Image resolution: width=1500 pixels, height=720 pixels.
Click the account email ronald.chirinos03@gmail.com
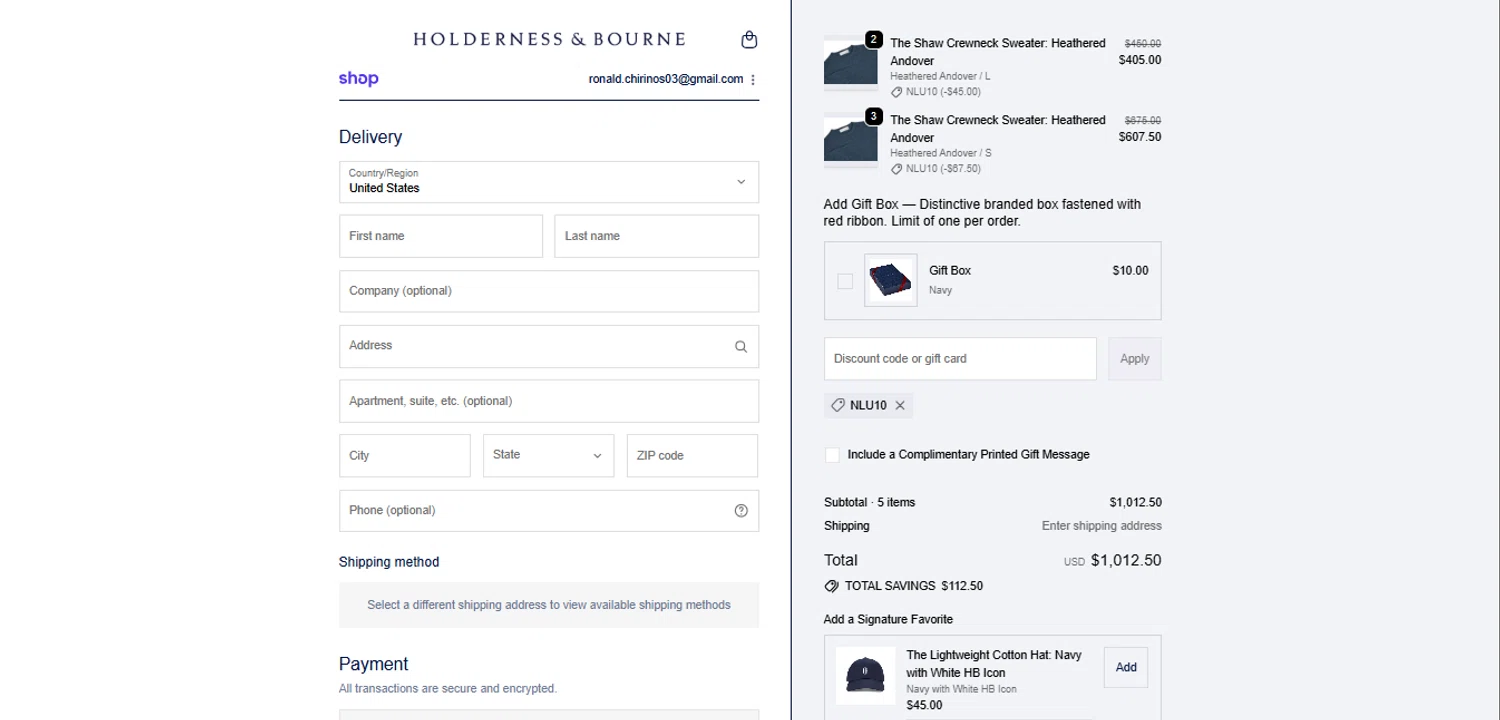pyautogui.click(x=666, y=79)
